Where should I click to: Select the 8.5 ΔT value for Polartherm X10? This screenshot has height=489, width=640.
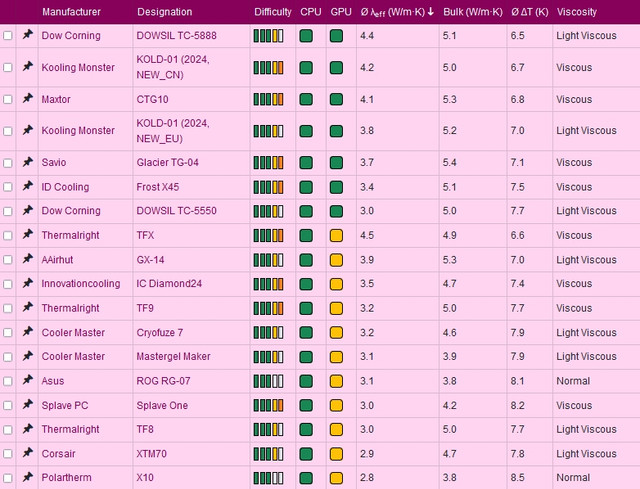click(517, 477)
